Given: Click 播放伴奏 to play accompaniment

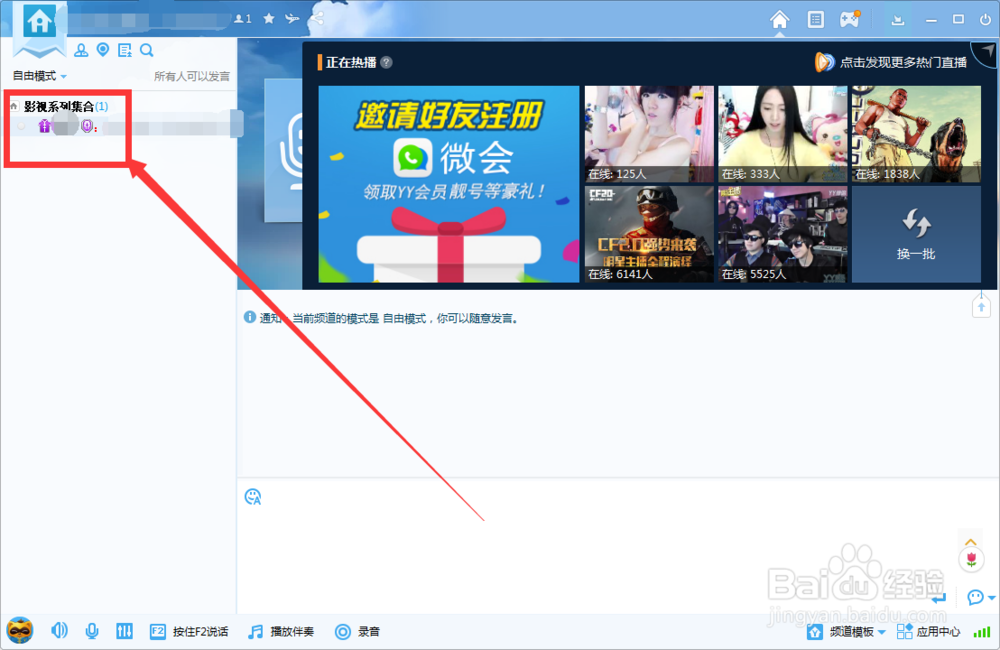Looking at the screenshot, I should coord(281,632).
